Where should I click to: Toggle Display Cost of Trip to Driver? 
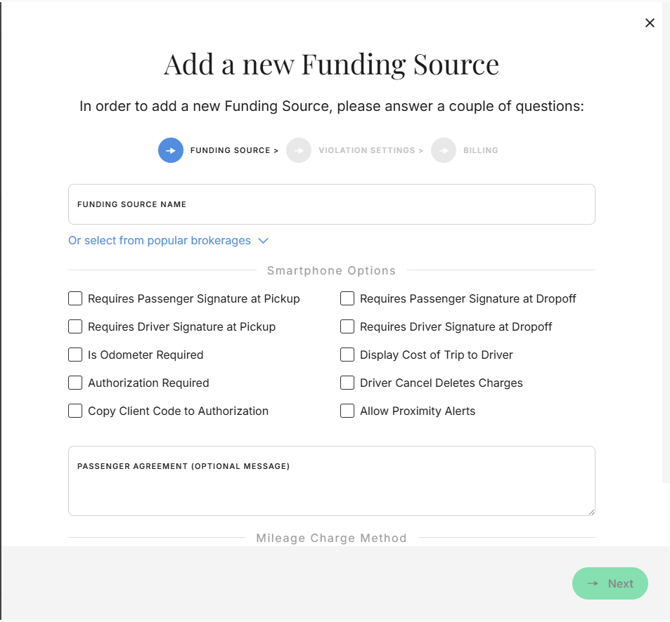tap(347, 354)
